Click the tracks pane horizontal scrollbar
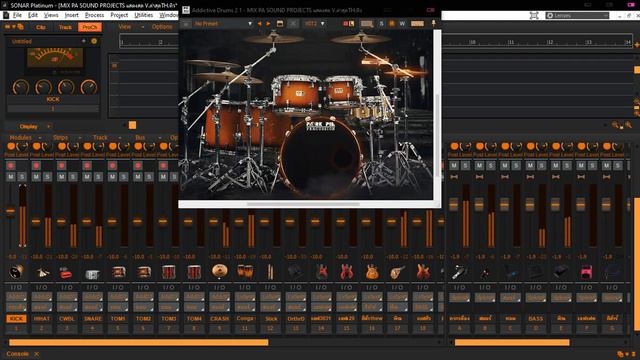The image size is (640, 360). click(139, 342)
